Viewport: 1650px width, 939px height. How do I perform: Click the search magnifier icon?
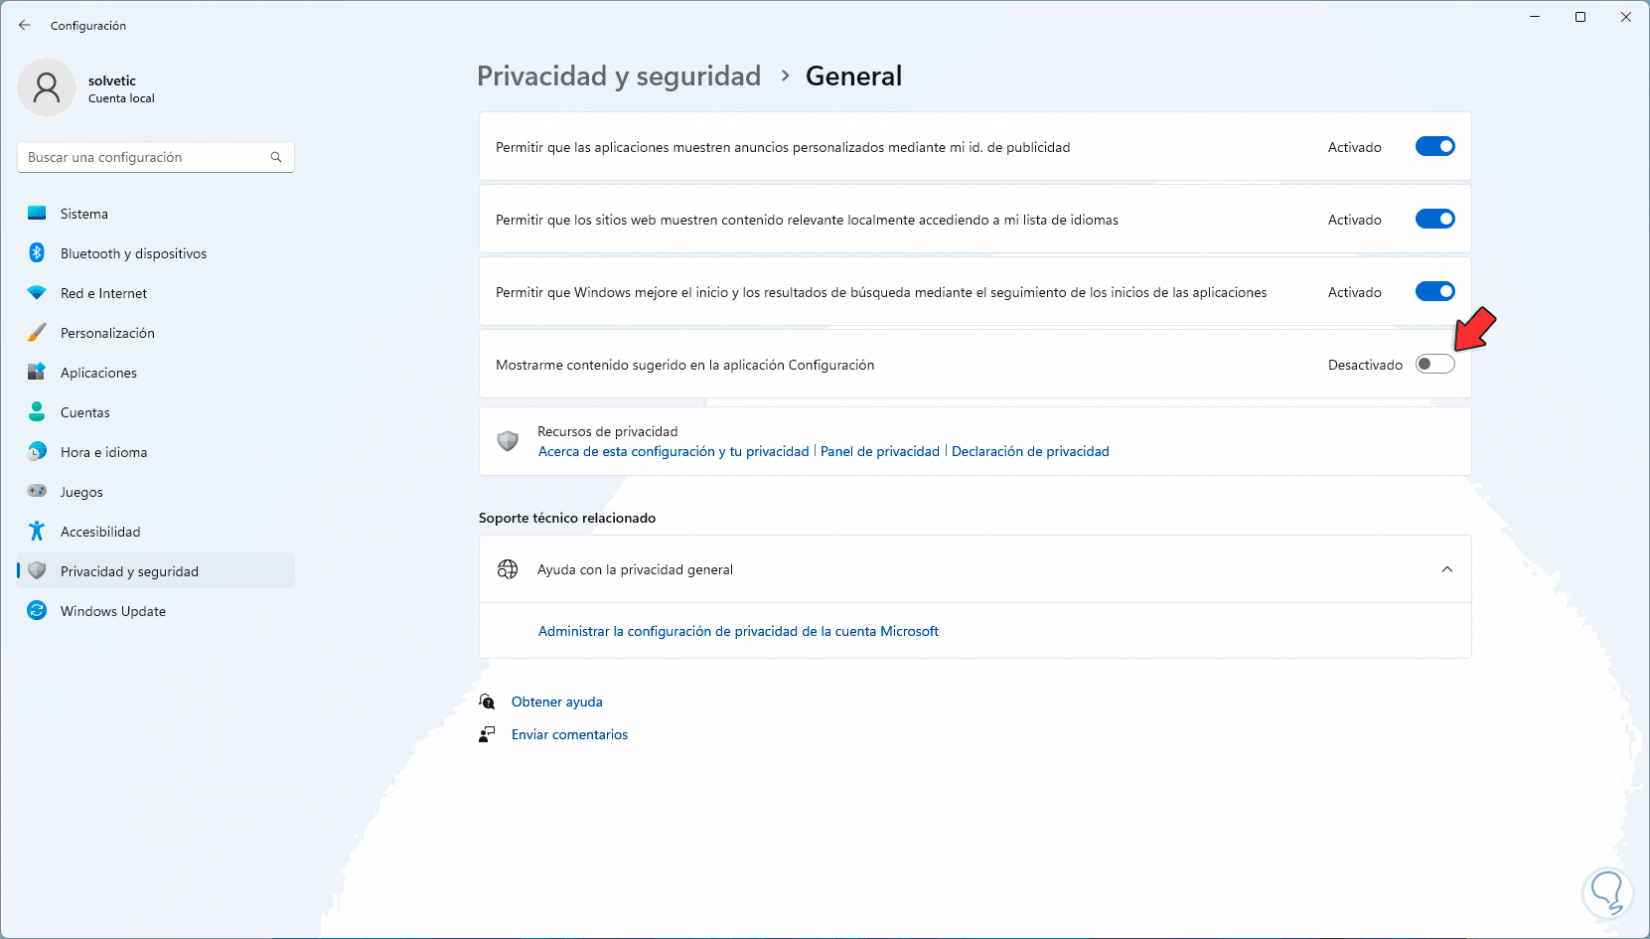[x=276, y=157]
